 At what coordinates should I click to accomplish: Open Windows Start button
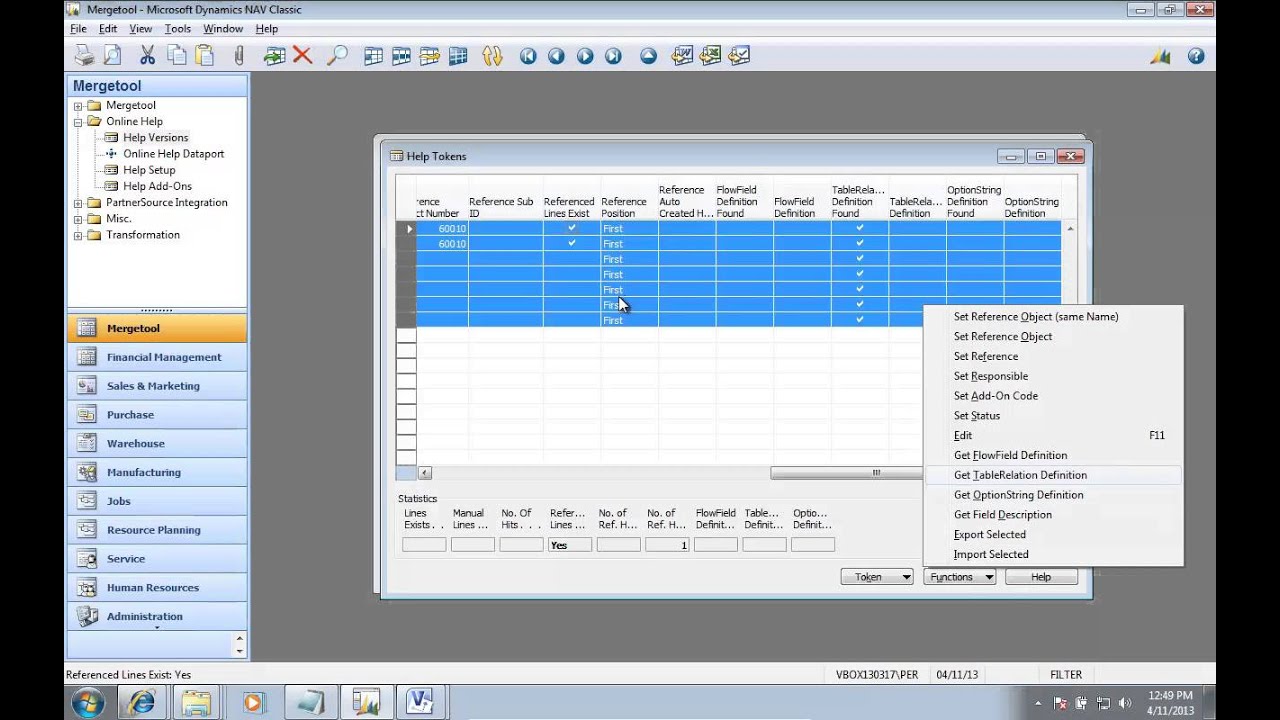87,702
